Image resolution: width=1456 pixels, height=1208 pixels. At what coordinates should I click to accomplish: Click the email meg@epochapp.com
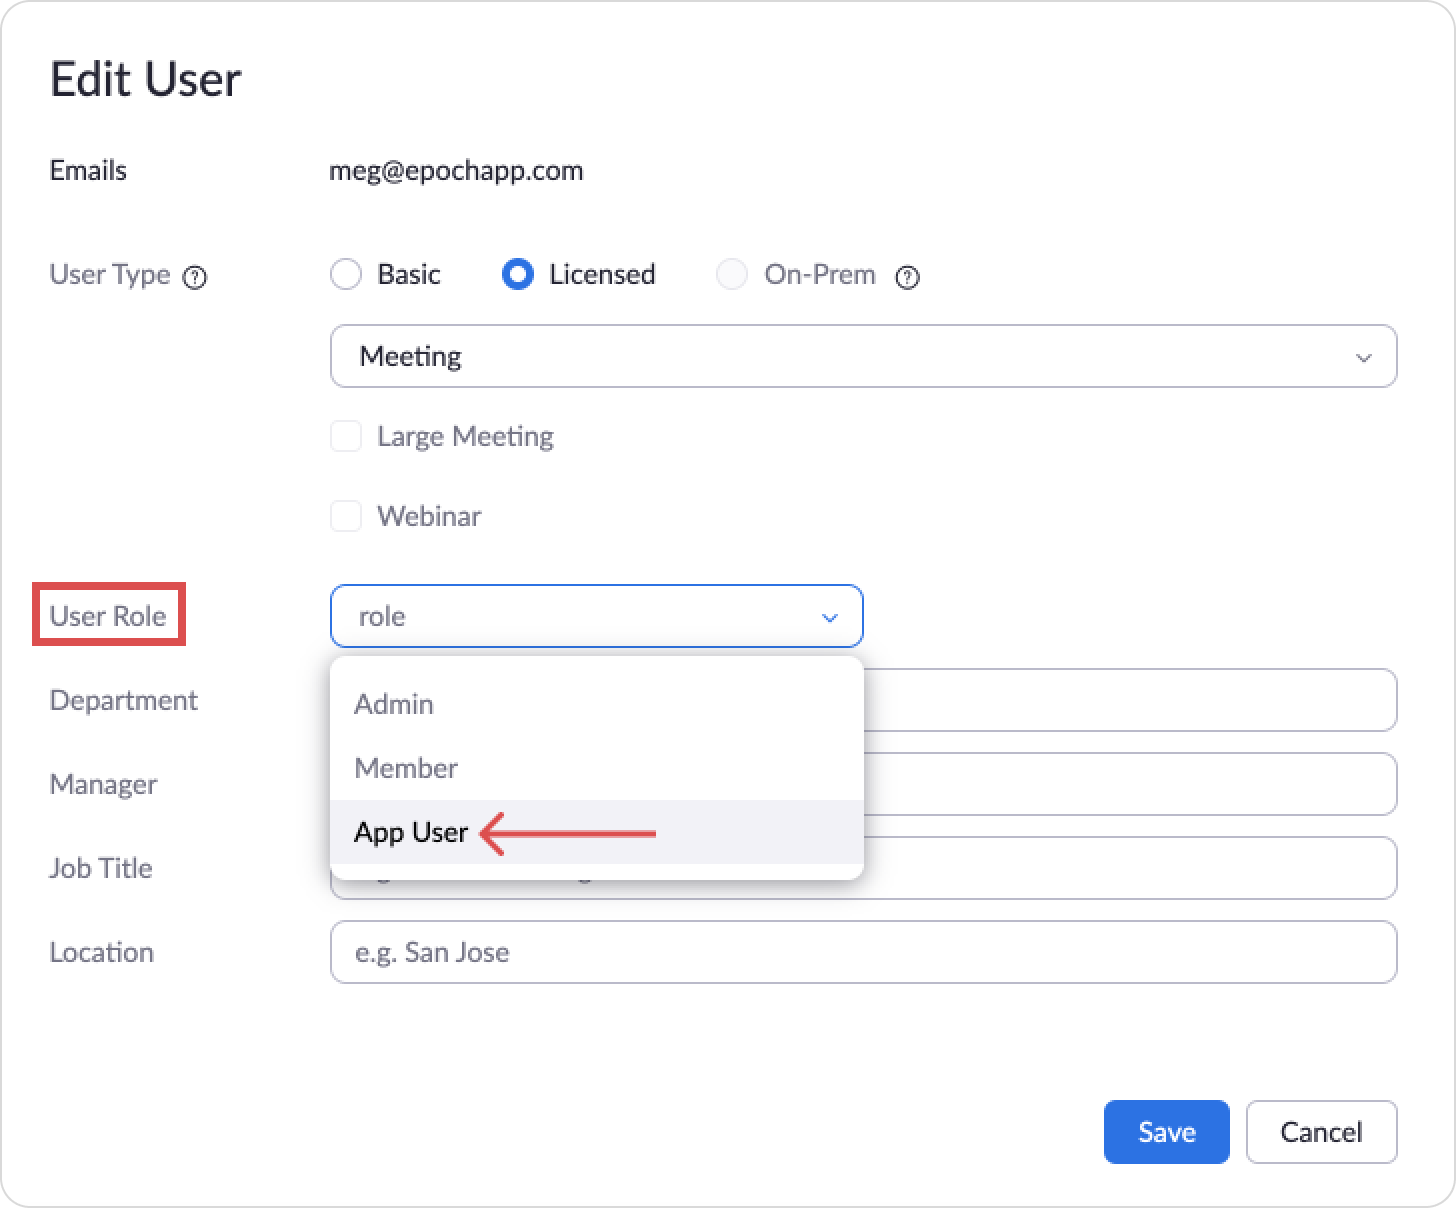coord(456,170)
